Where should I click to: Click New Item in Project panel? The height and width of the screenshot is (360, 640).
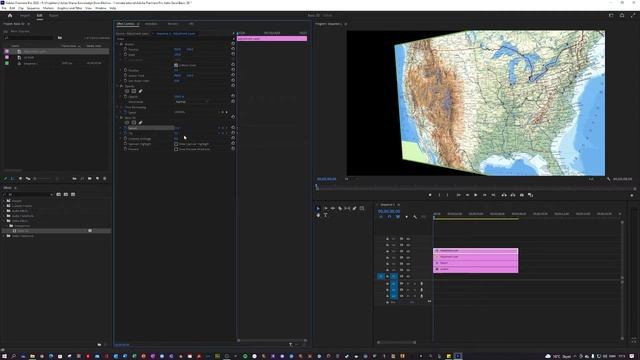pos(97,179)
